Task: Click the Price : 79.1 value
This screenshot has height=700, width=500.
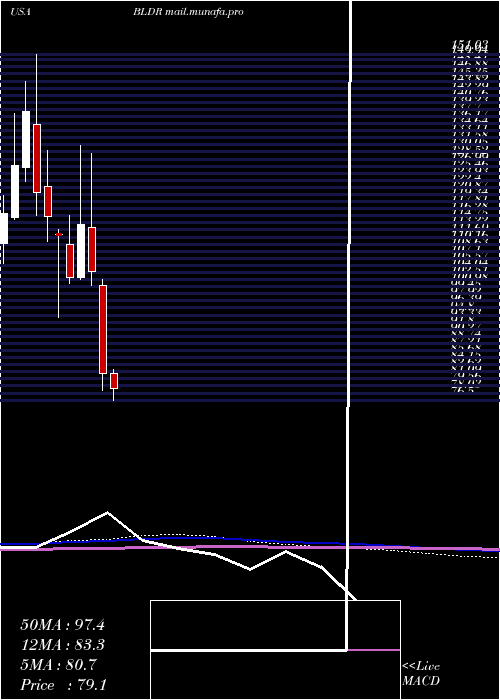Action: tap(63, 685)
